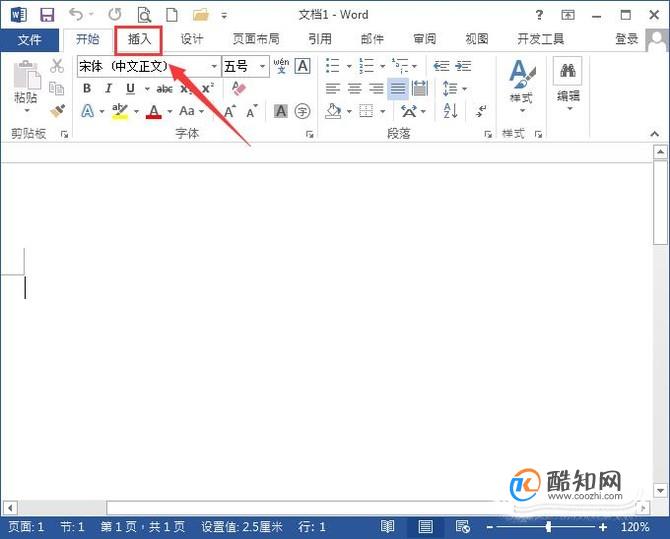
Task: Toggle superscript x² formatting
Action: pyautogui.click(x=208, y=88)
